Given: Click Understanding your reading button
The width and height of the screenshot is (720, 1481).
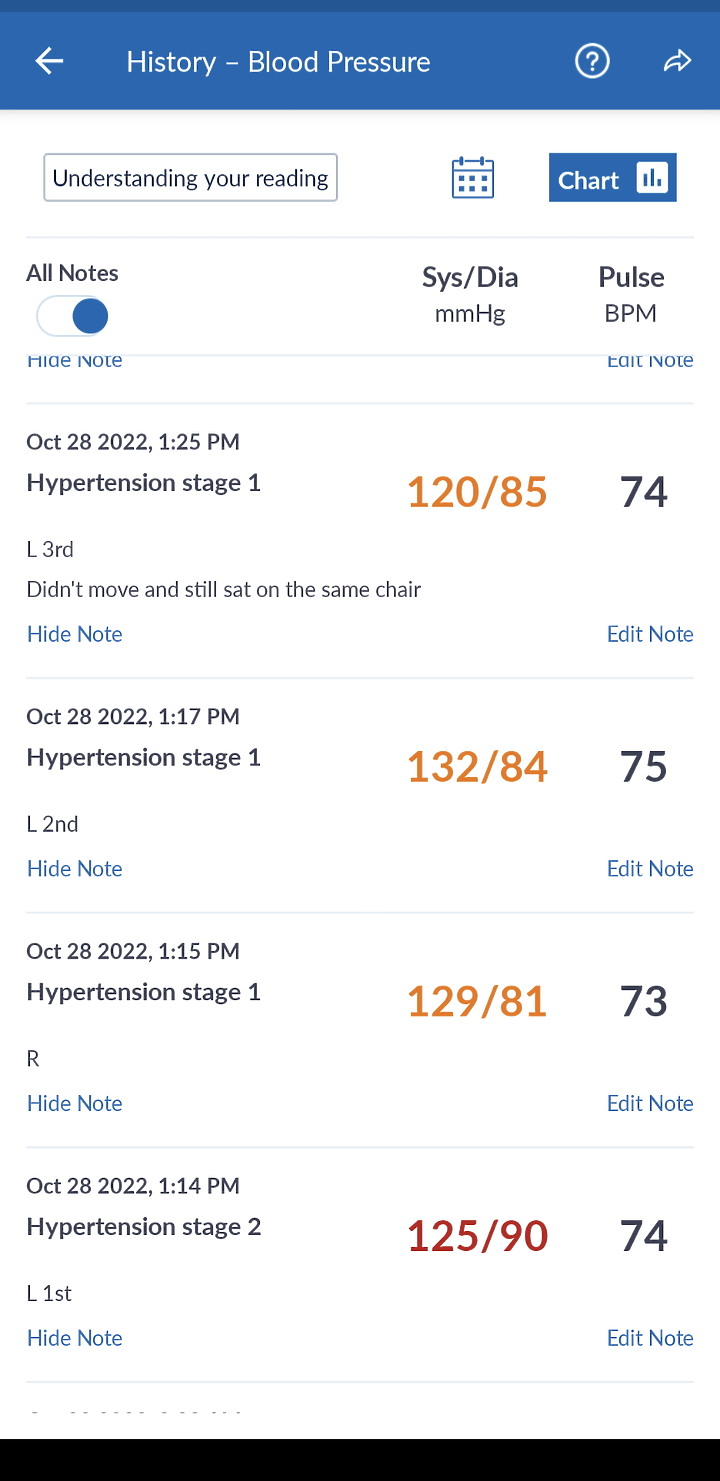Looking at the screenshot, I should click(x=190, y=178).
